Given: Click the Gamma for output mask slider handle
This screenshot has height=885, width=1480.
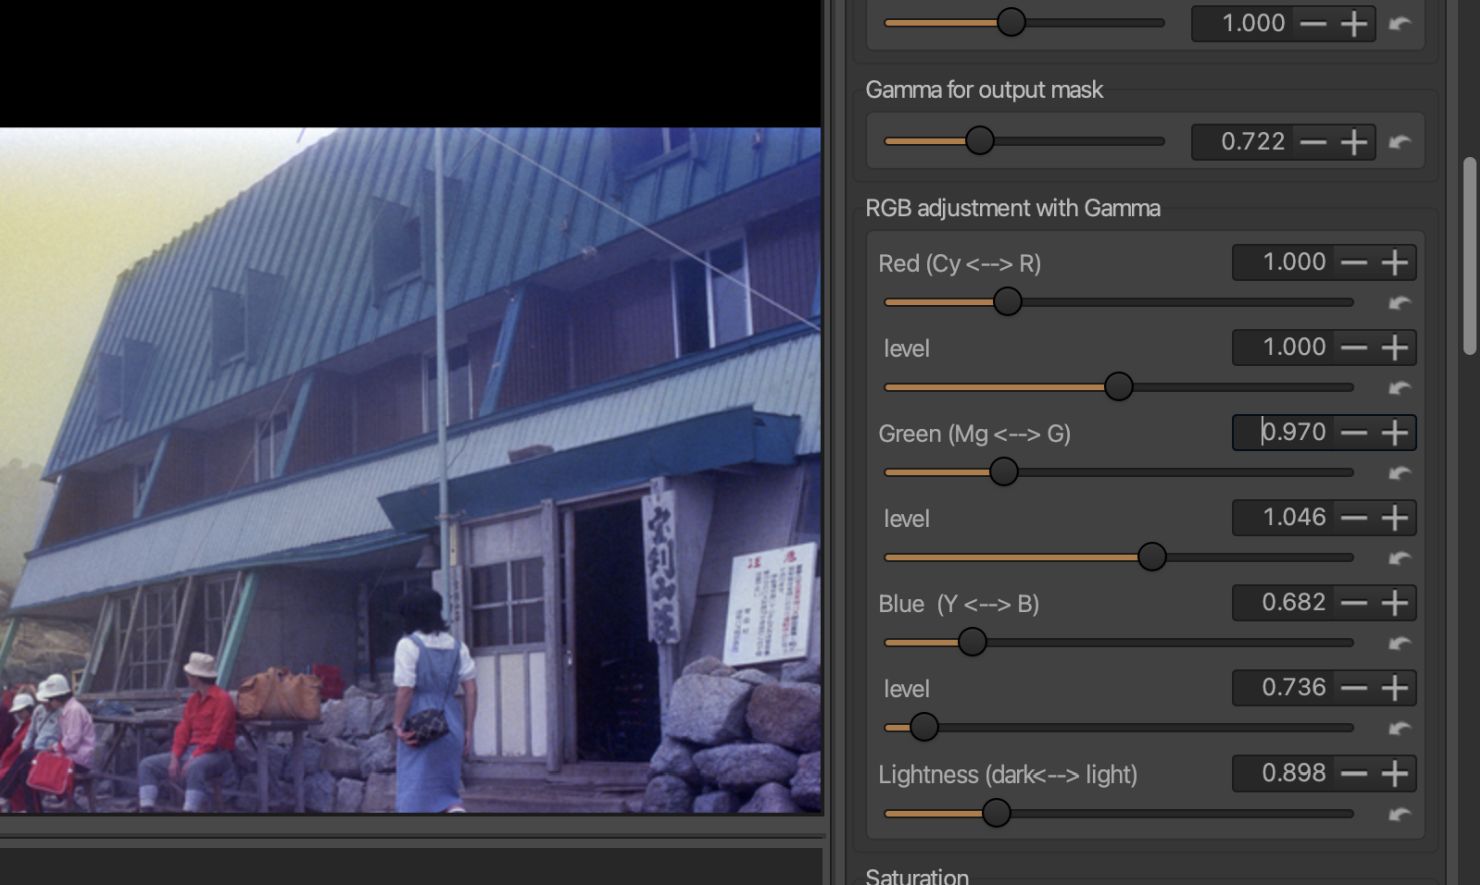Looking at the screenshot, I should coord(980,140).
